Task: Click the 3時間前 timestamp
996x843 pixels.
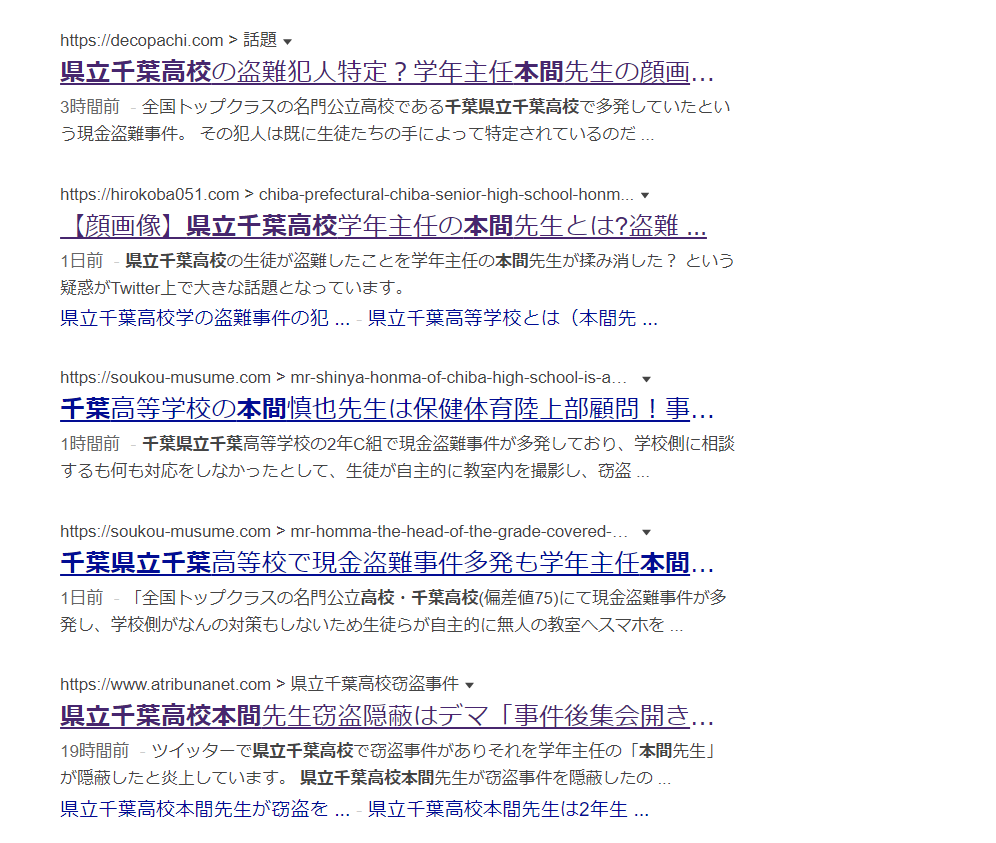Action: point(90,107)
